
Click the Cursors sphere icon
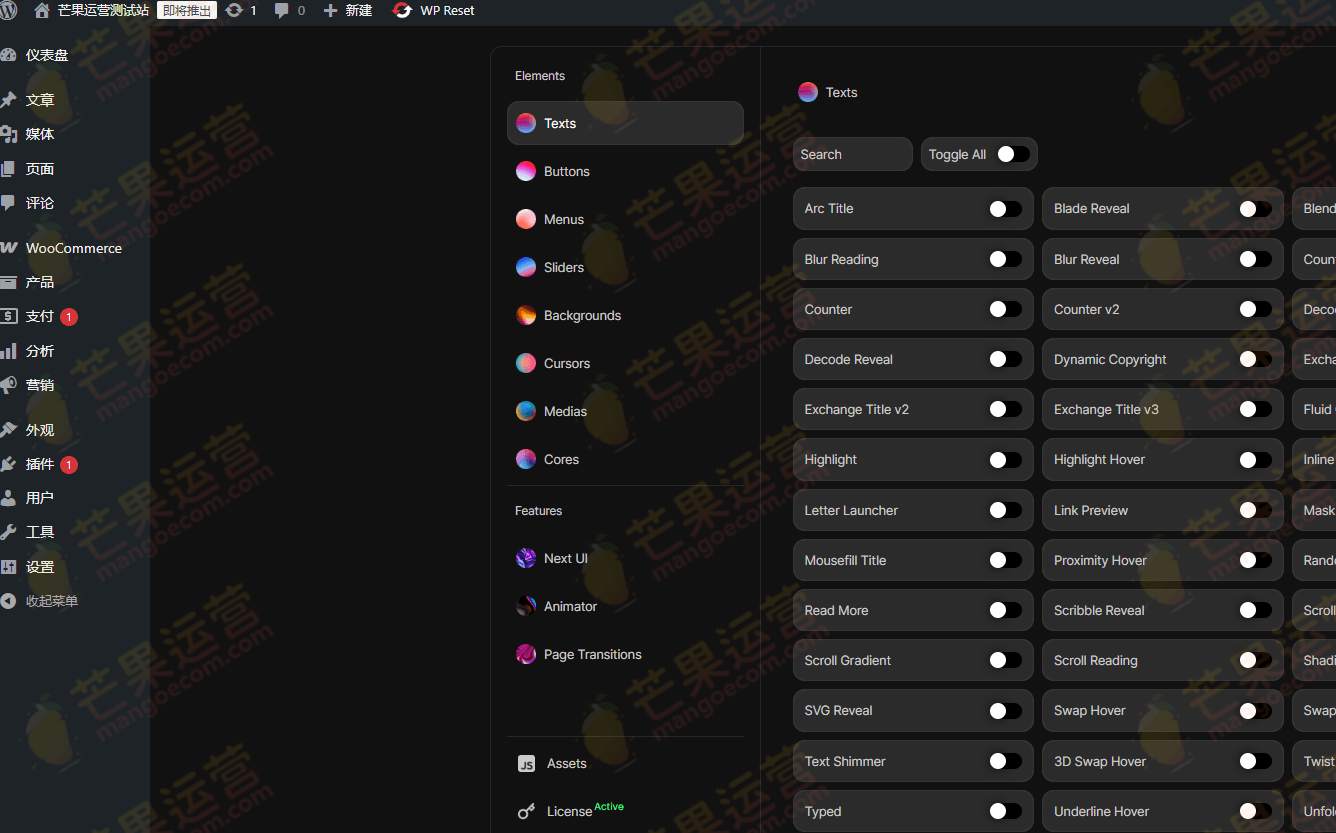pos(526,363)
